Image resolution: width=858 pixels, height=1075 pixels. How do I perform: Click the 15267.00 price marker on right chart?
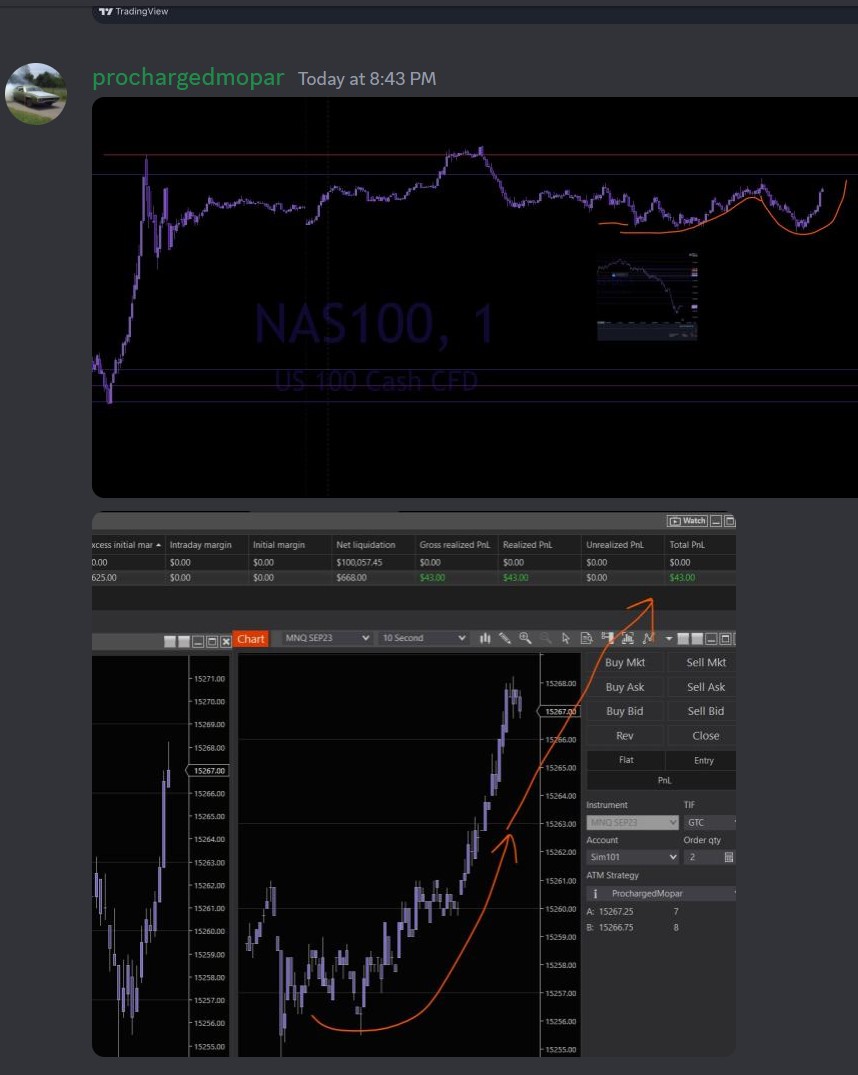click(x=560, y=712)
